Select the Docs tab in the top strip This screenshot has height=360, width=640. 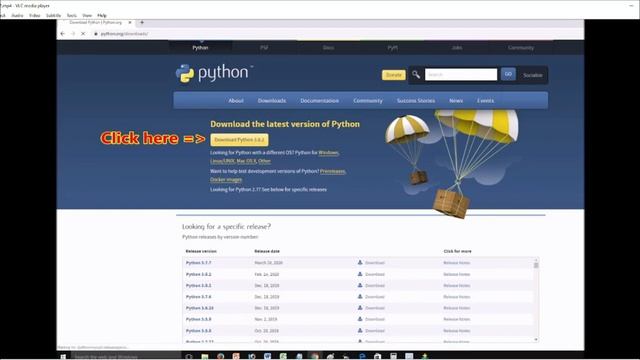point(328,48)
